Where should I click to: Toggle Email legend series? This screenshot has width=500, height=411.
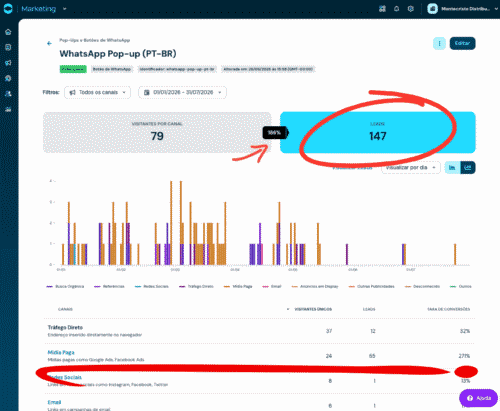[x=272, y=286]
